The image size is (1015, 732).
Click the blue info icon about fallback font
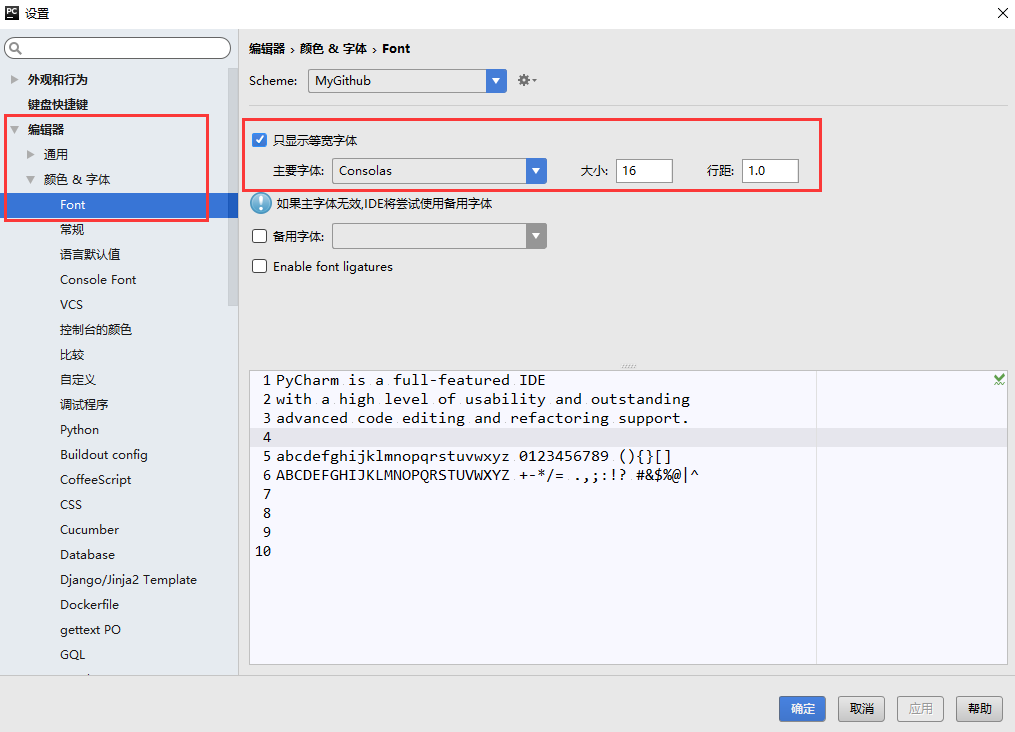pyautogui.click(x=261, y=203)
